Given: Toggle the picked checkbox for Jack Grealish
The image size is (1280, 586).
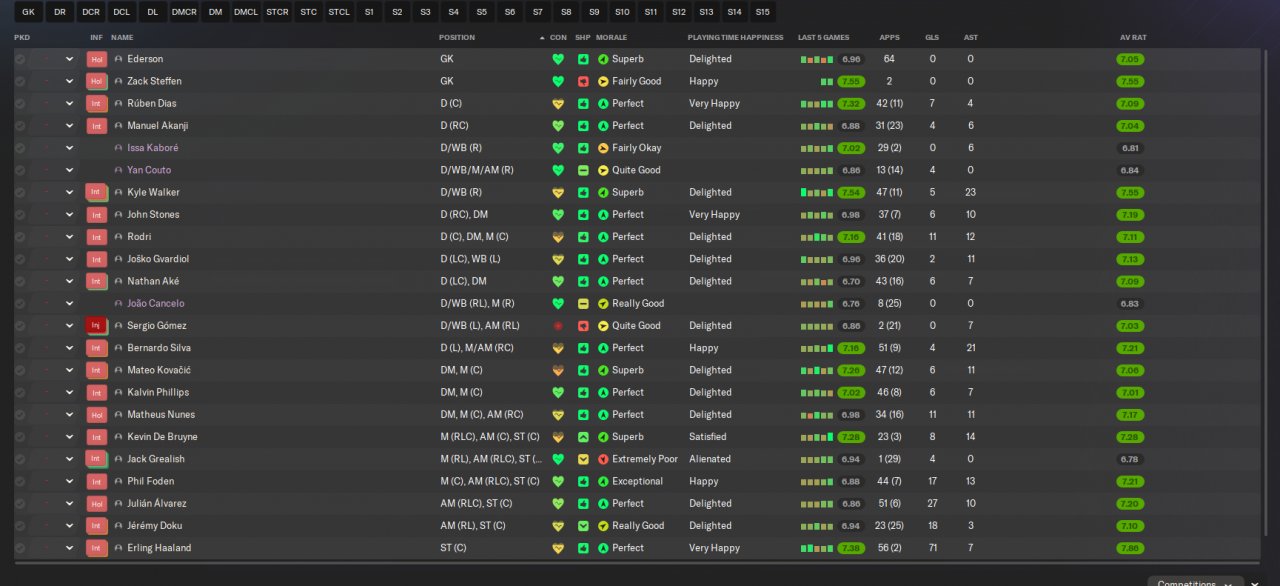Looking at the screenshot, I should 20,459.
